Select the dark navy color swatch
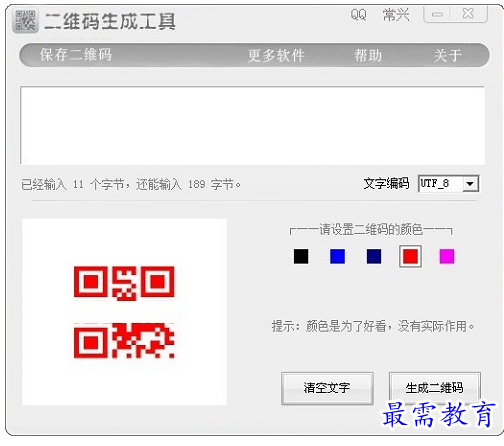504x446 pixels. tap(374, 256)
